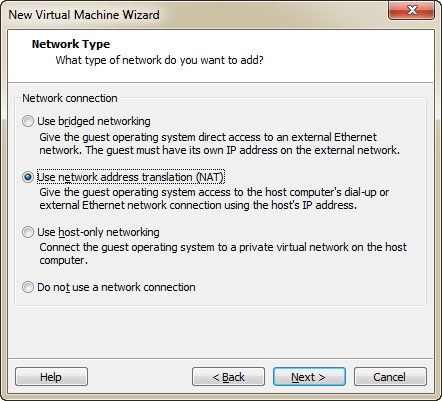
Task: Click the bridged networking description paragraph
Action: coord(219,144)
